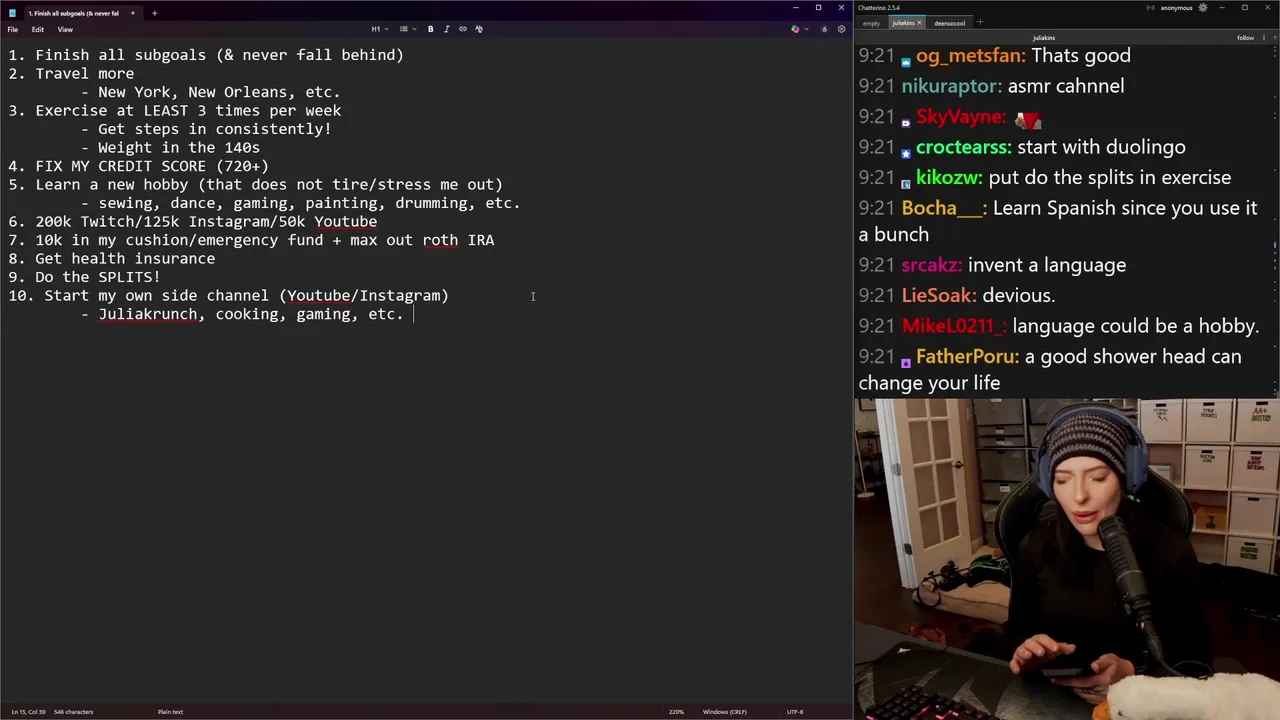The width and height of the screenshot is (1280, 720).
Task: Open Notepad settings gear
Action: point(841,29)
